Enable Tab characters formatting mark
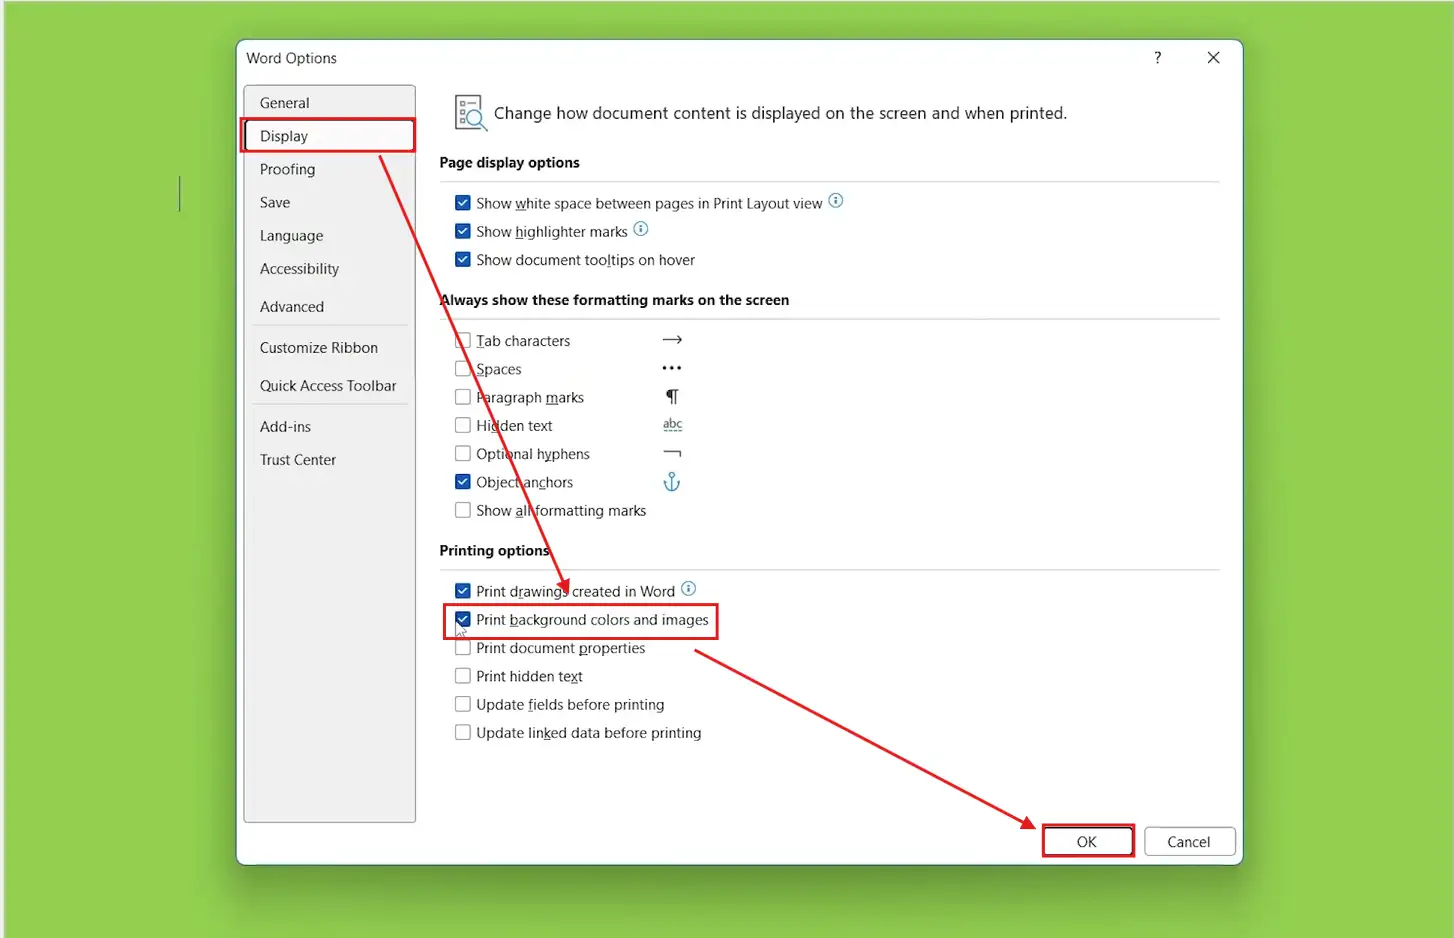 (x=463, y=340)
